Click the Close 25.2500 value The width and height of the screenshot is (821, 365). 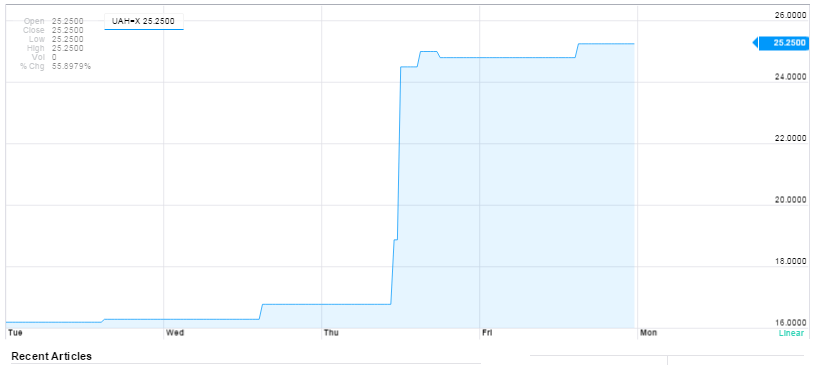click(x=68, y=30)
